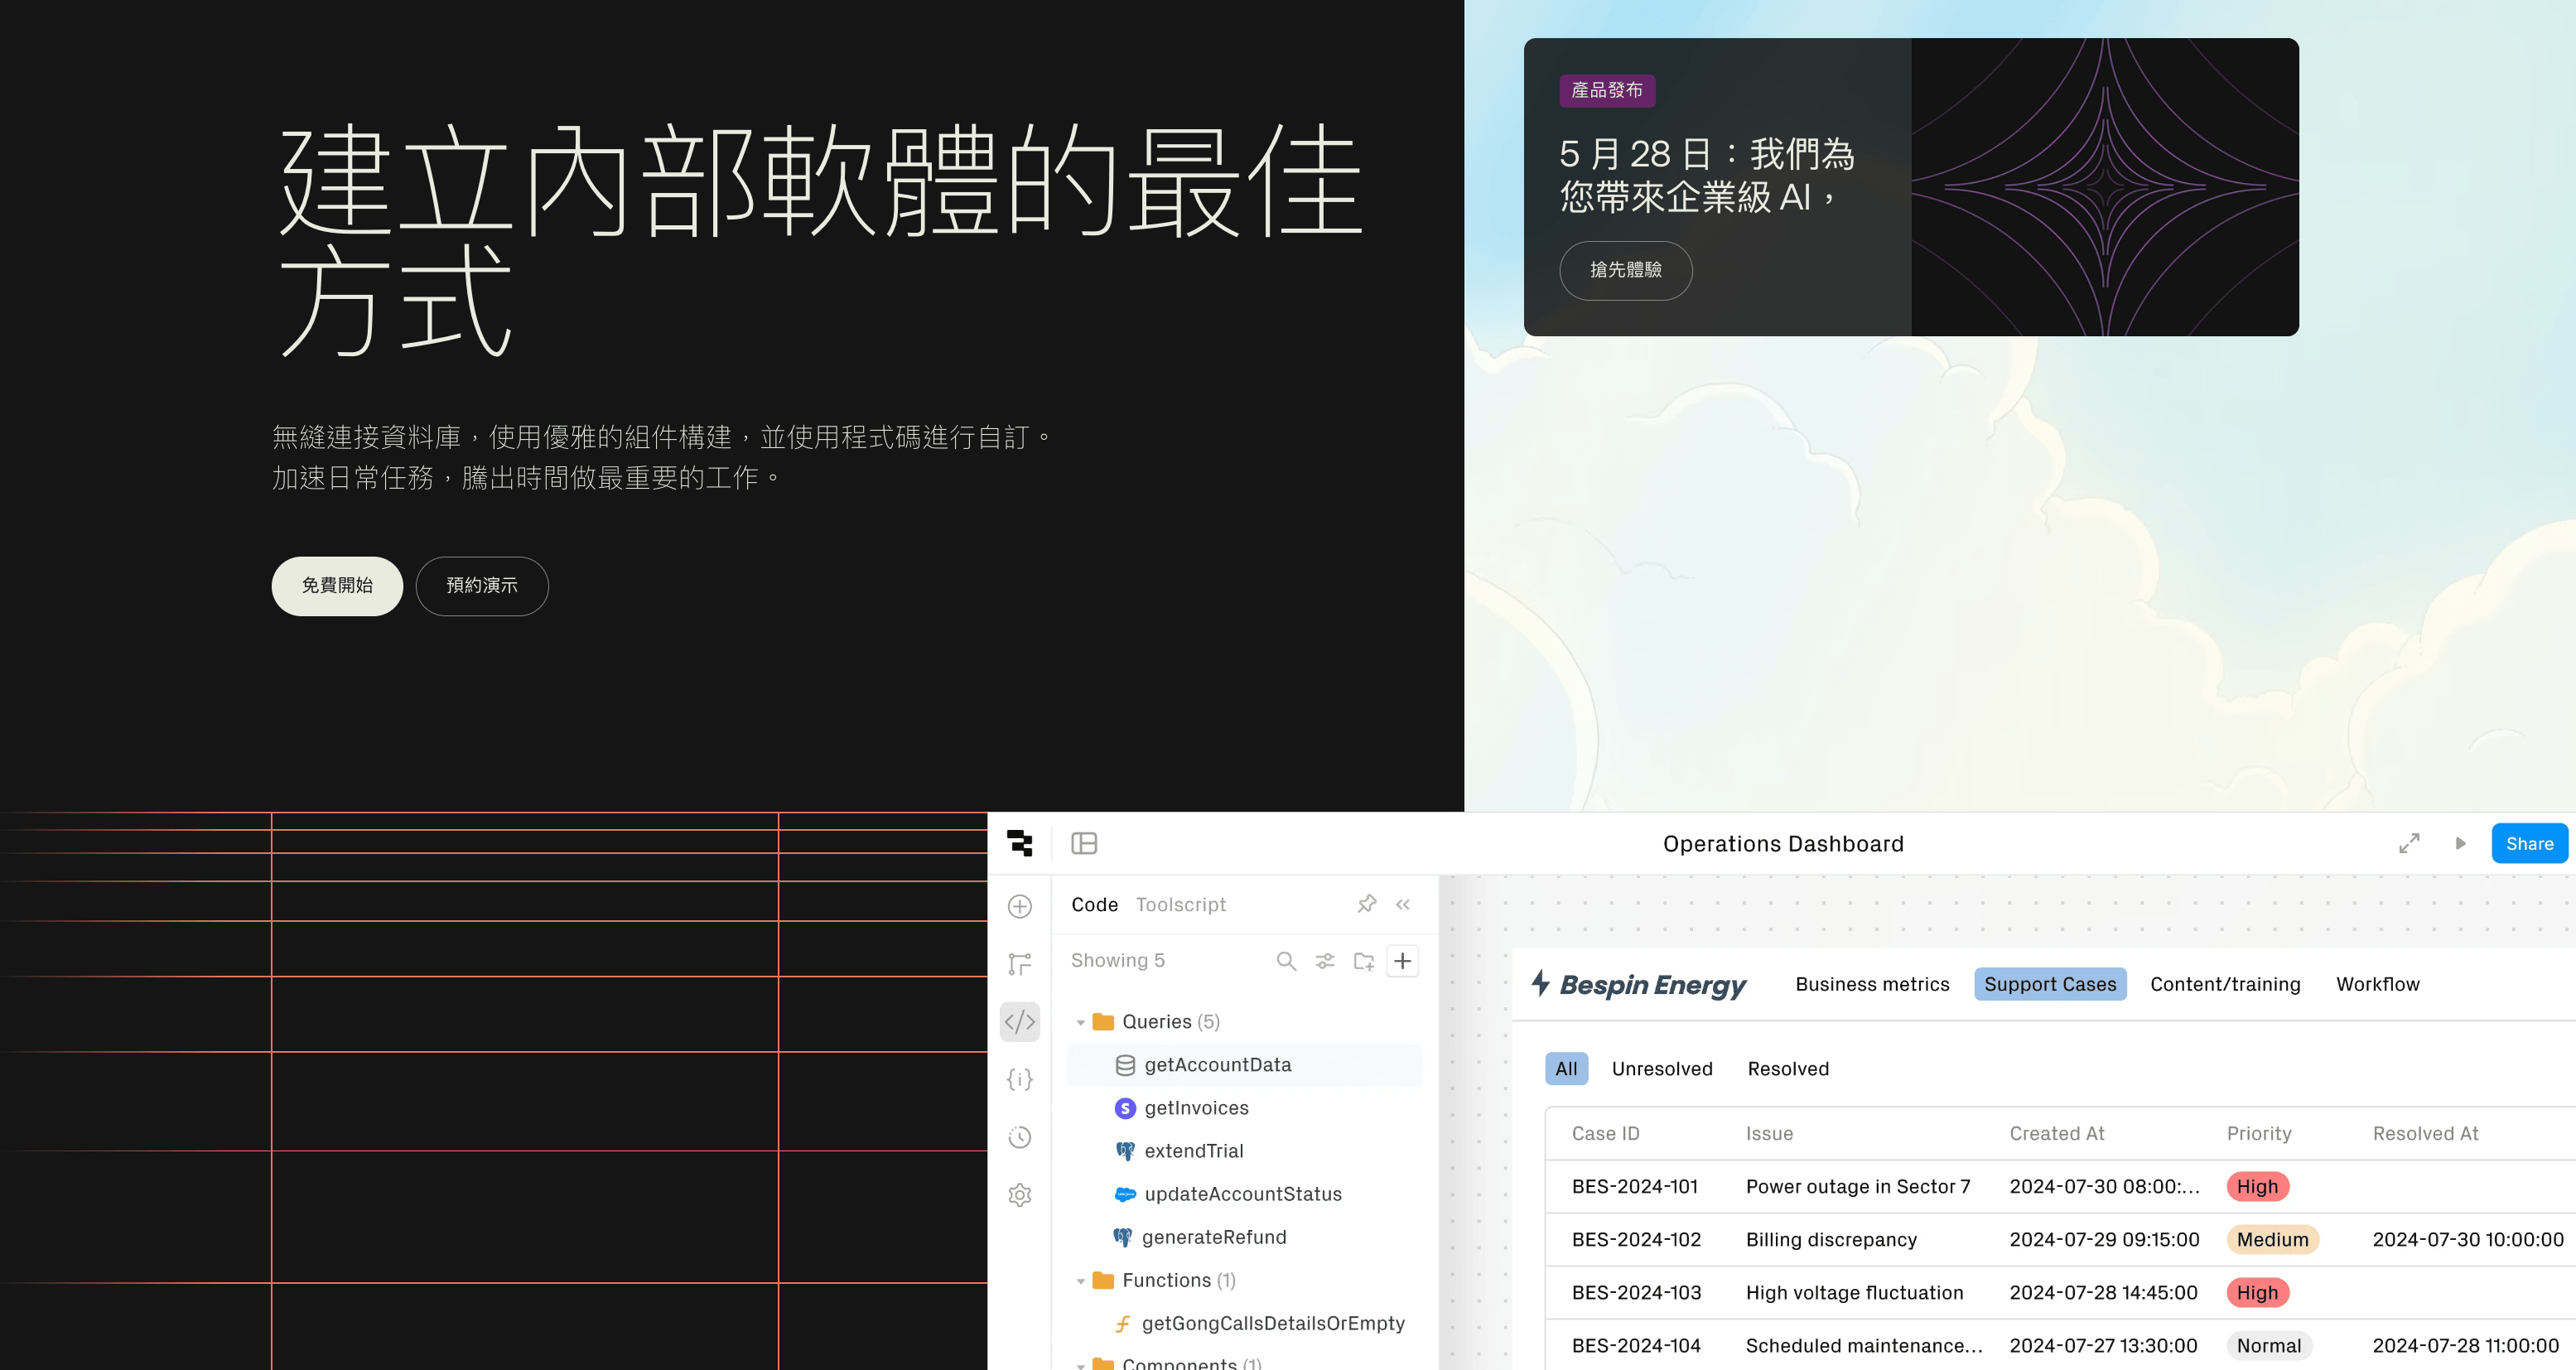Image resolution: width=2576 pixels, height=1370 pixels.
Task: Open the Settings gear icon in the sidebar
Action: [1019, 1195]
